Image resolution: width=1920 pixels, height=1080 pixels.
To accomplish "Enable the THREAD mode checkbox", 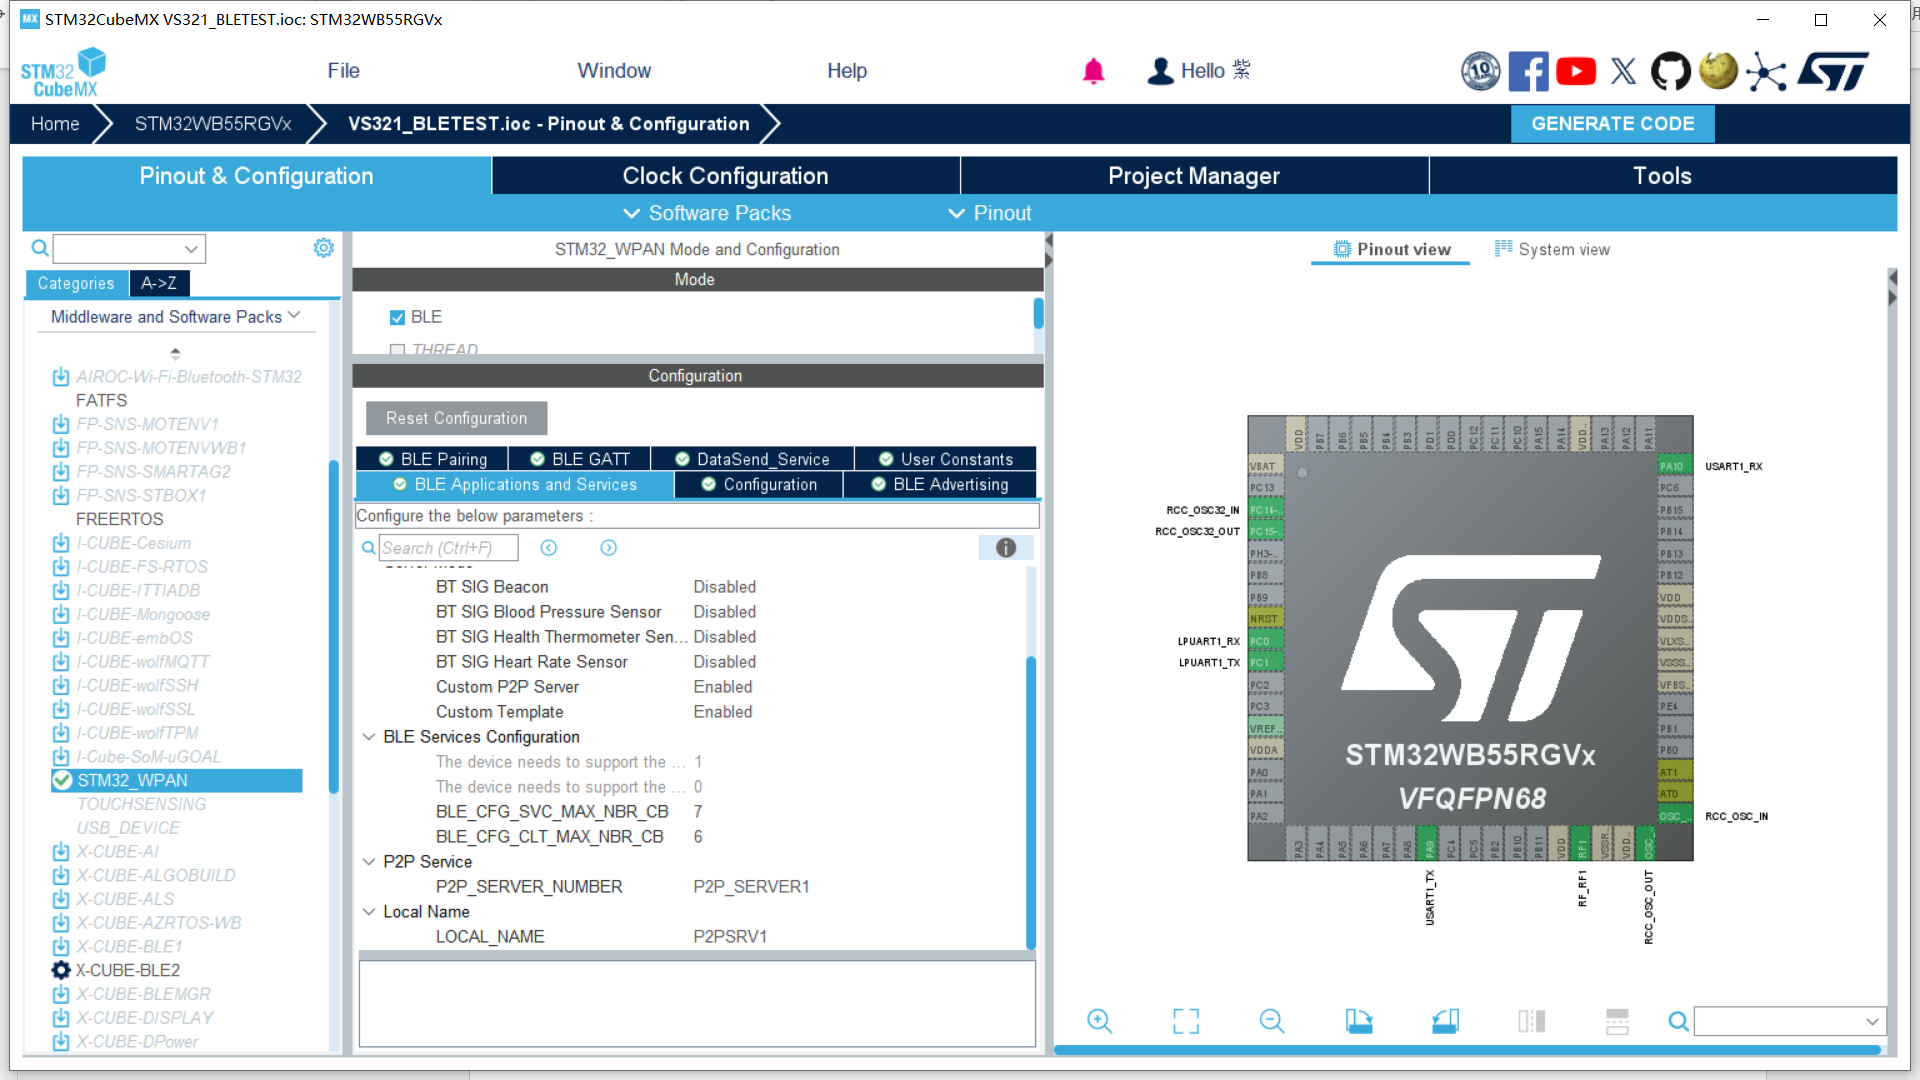I will [x=397, y=349].
